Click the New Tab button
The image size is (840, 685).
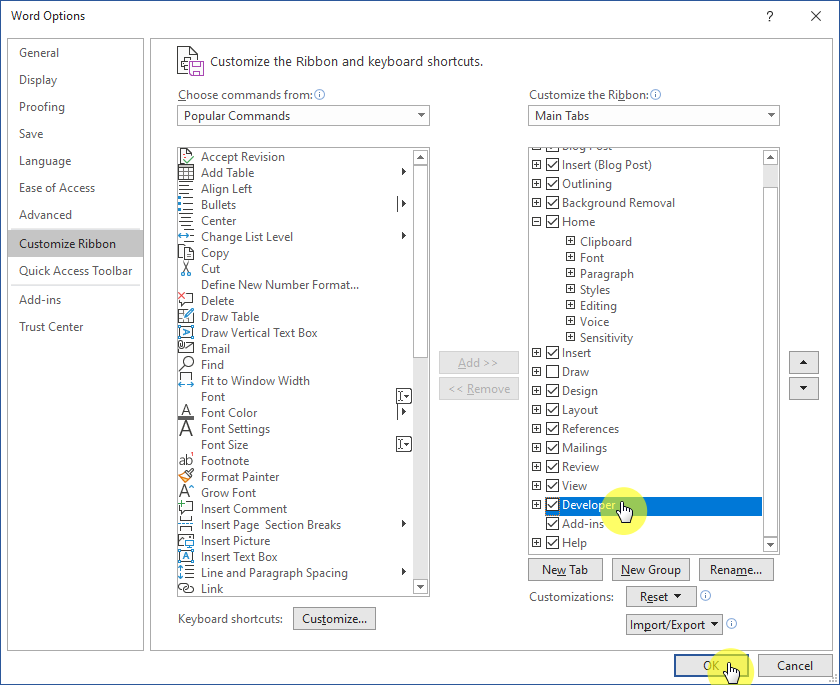(x=565, y=570)
